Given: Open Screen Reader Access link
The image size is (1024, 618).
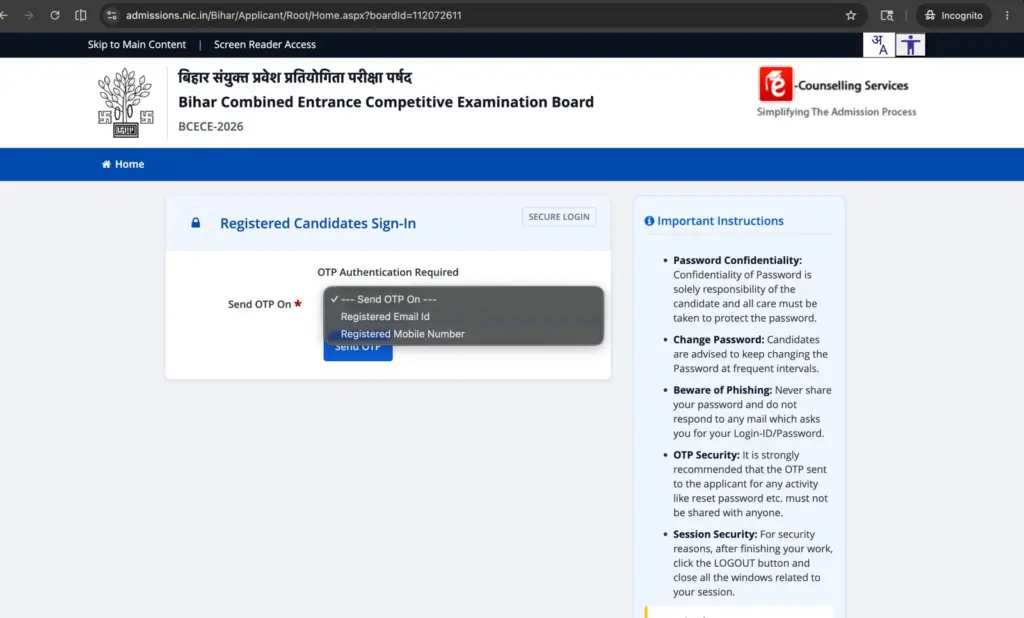Looking at the screenshot, I should click(x=264, y=44).
